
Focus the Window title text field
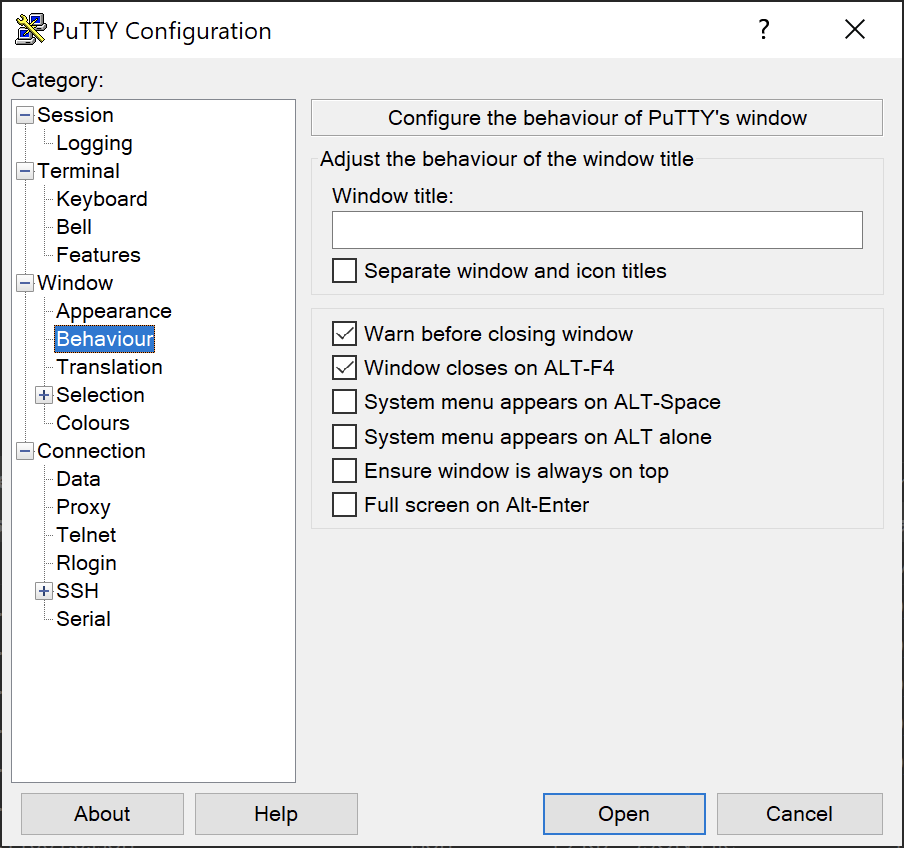(x=597, y=230)
